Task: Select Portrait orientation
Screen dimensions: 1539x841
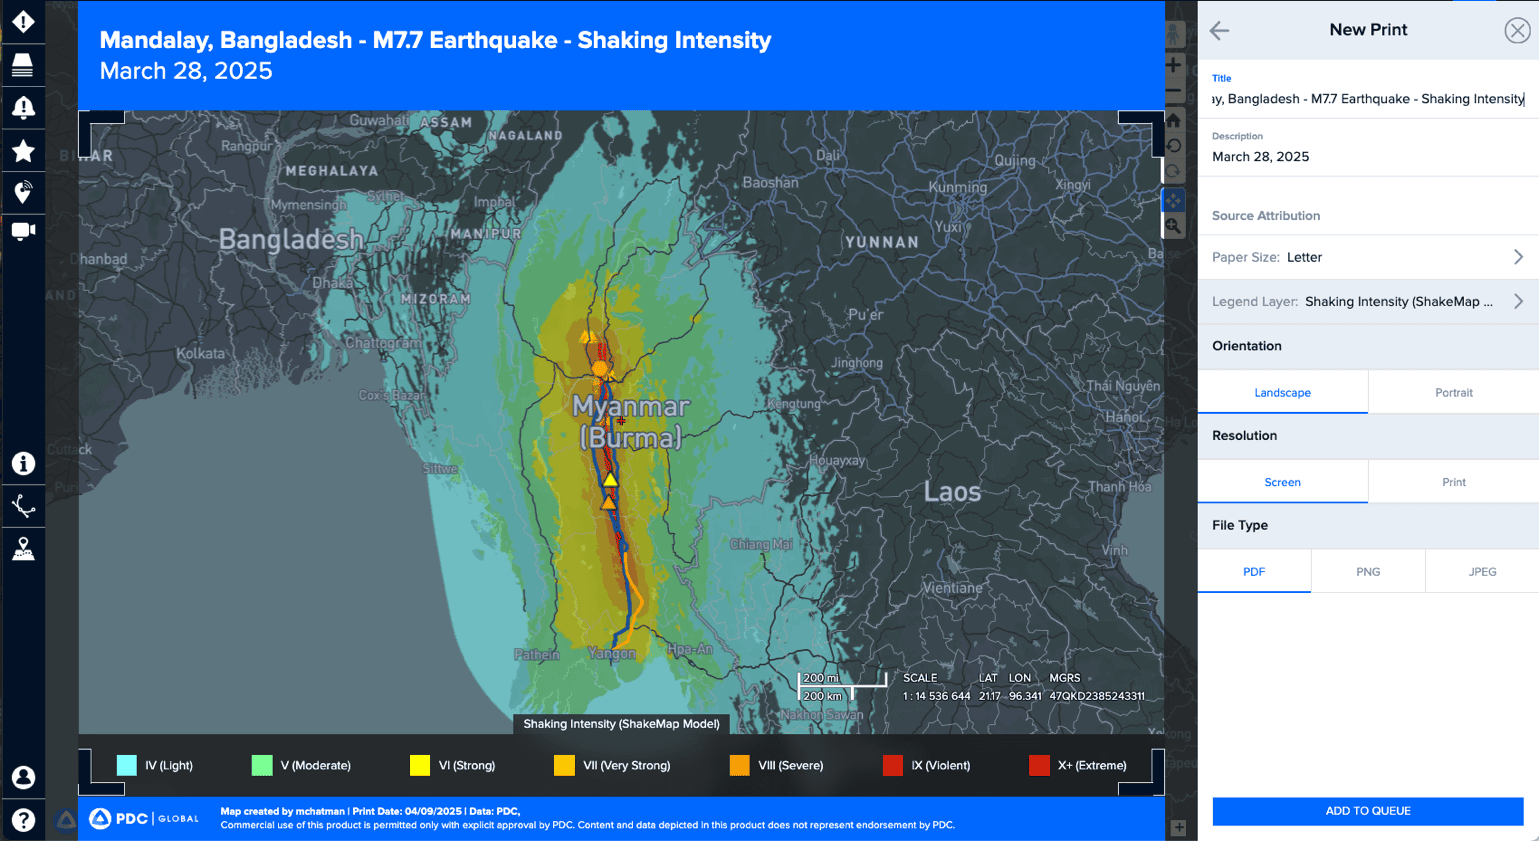Action: 1453,393
